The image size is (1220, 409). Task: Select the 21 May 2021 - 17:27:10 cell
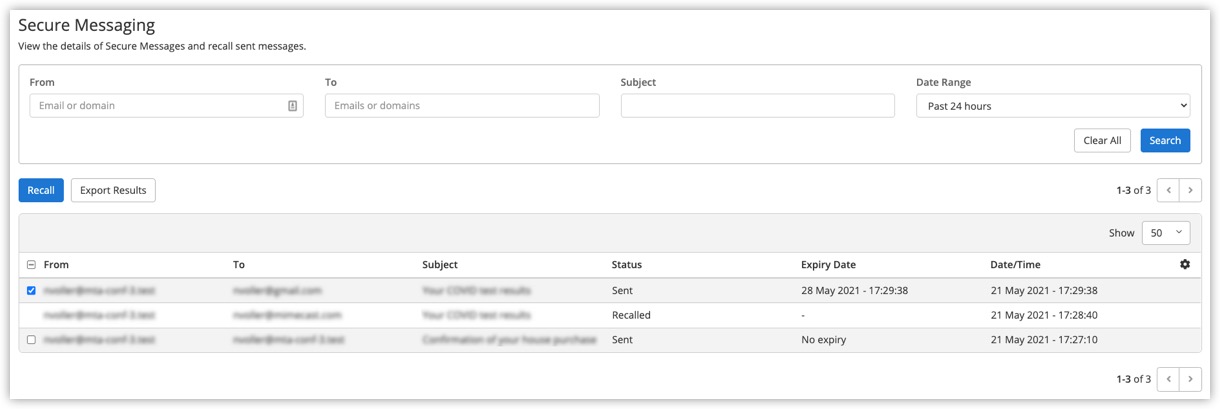[1044, 340]
